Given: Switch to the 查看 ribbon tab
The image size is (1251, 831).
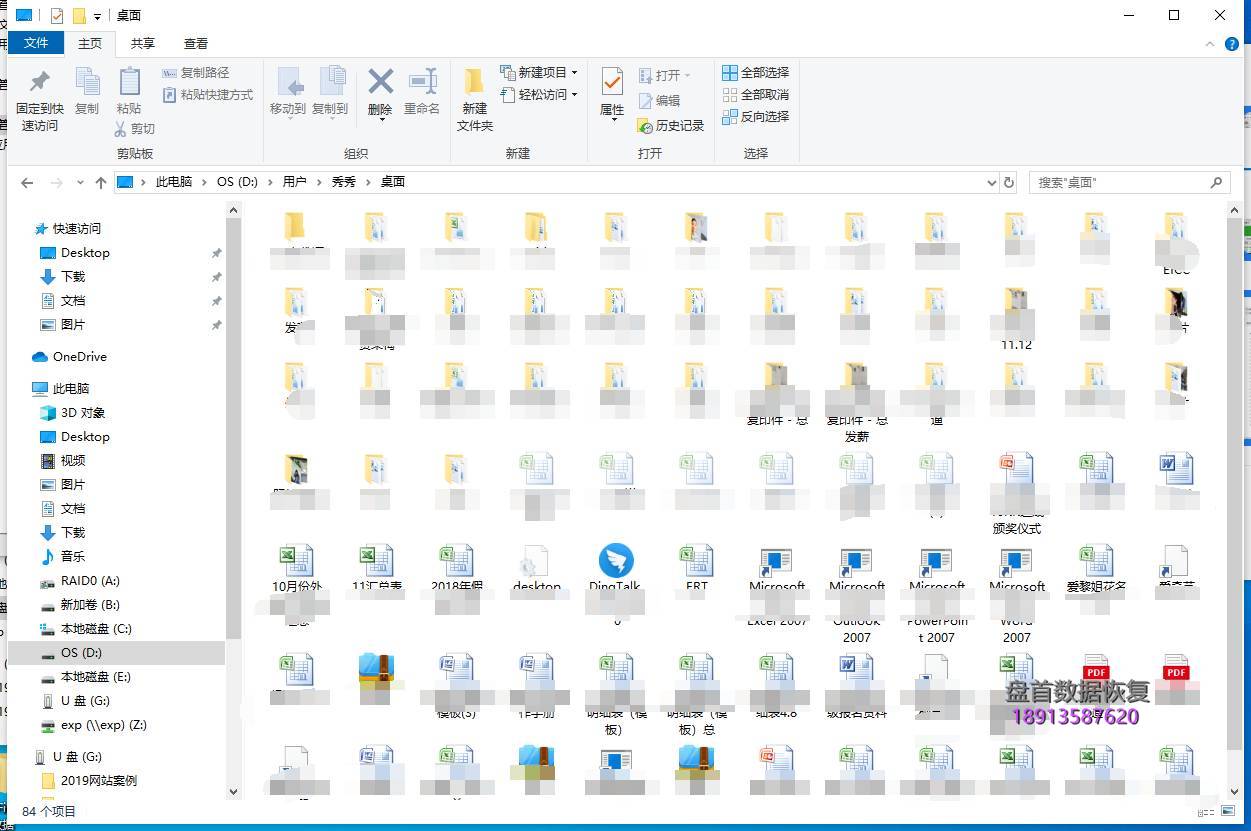Looking at the screenshot, I should point(196,43).
